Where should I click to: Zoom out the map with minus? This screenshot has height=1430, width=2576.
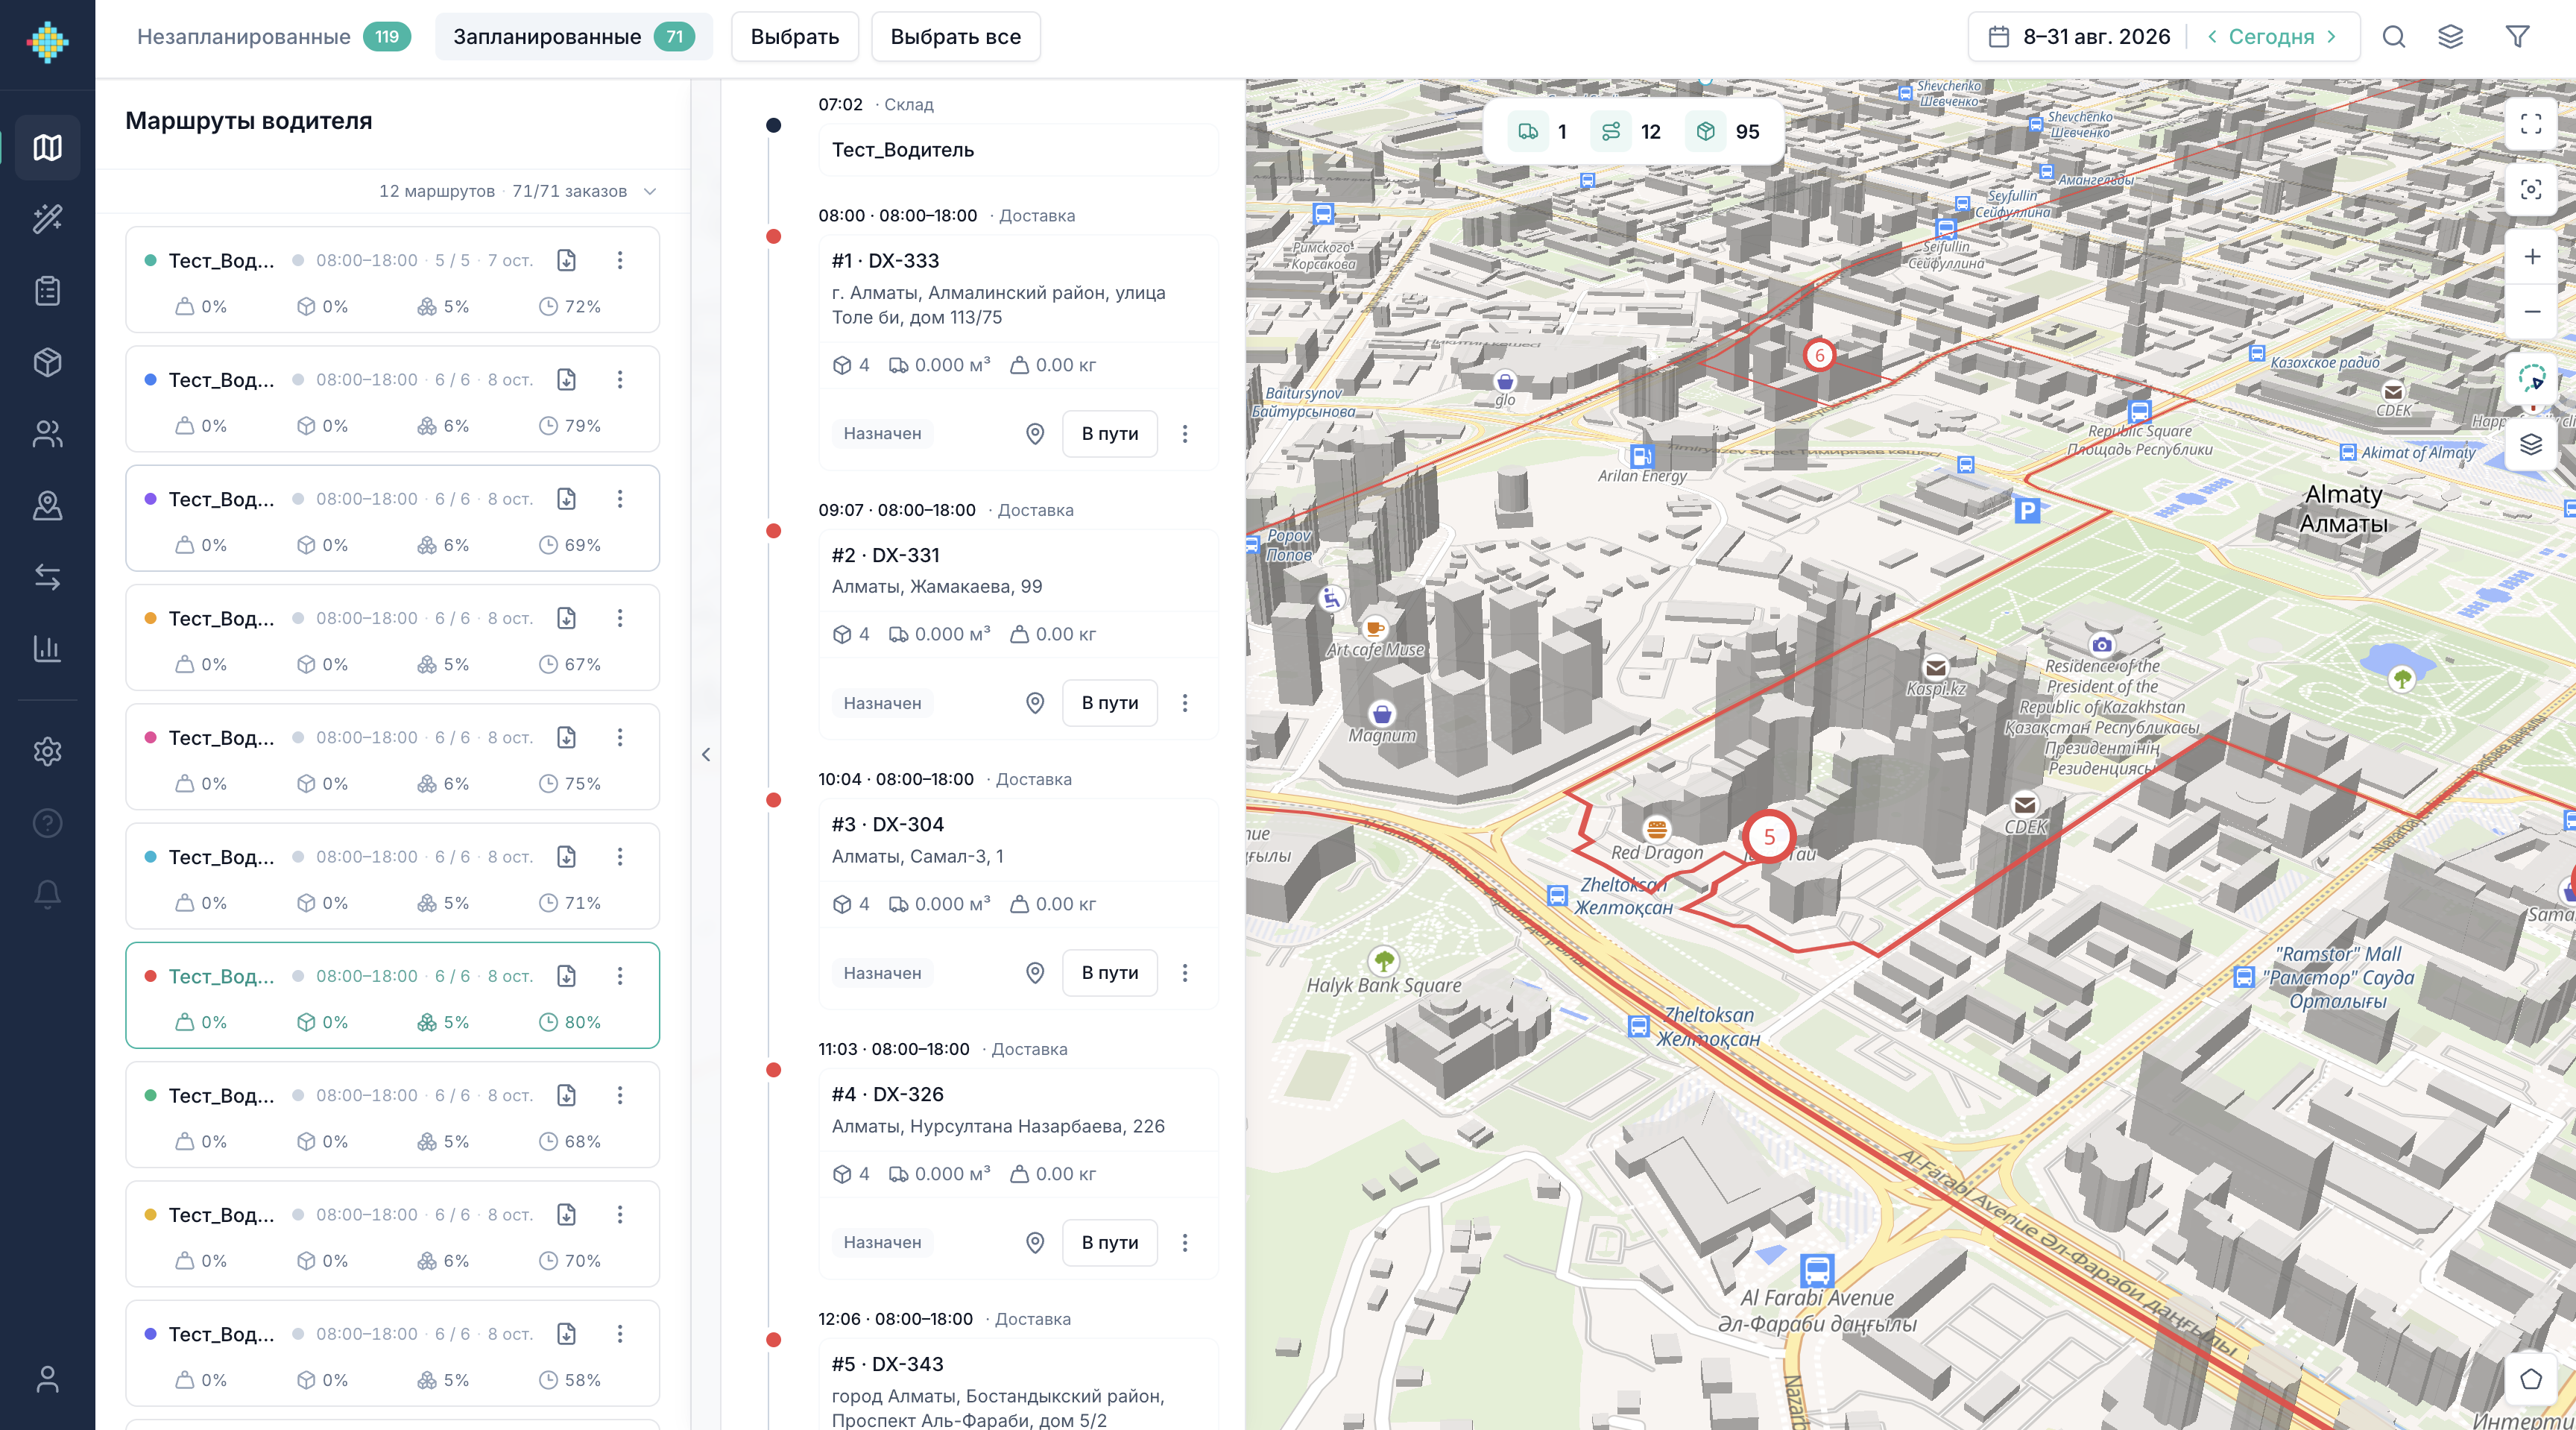2532,312
